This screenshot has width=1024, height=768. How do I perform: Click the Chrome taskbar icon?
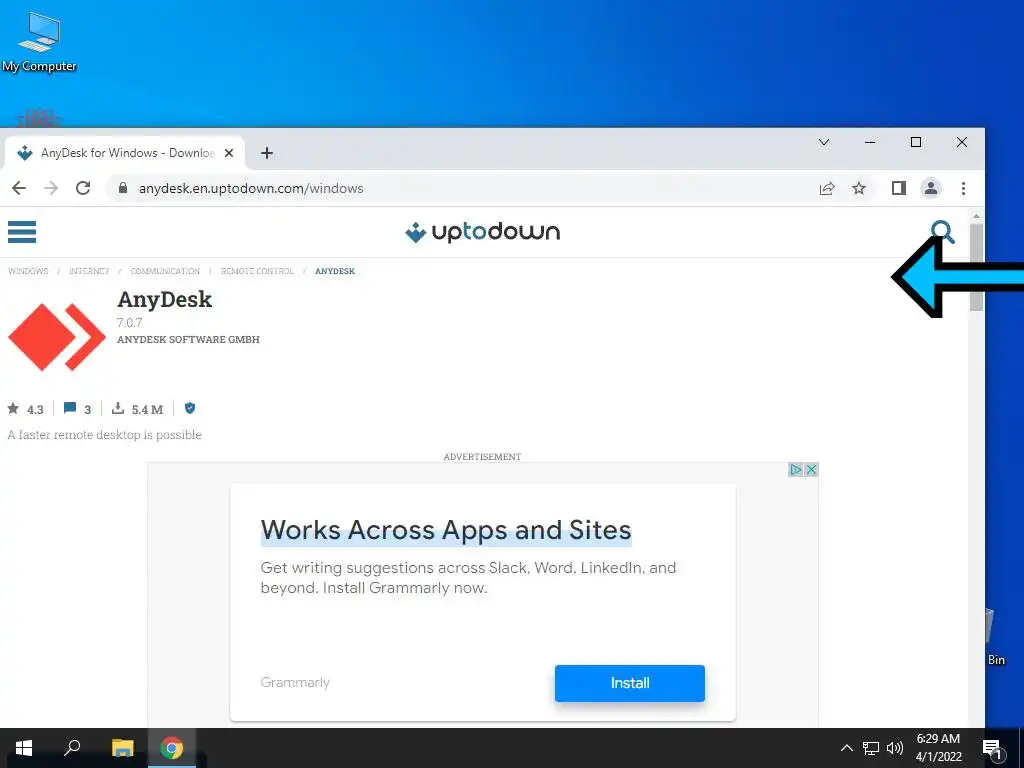pos(172,748)
